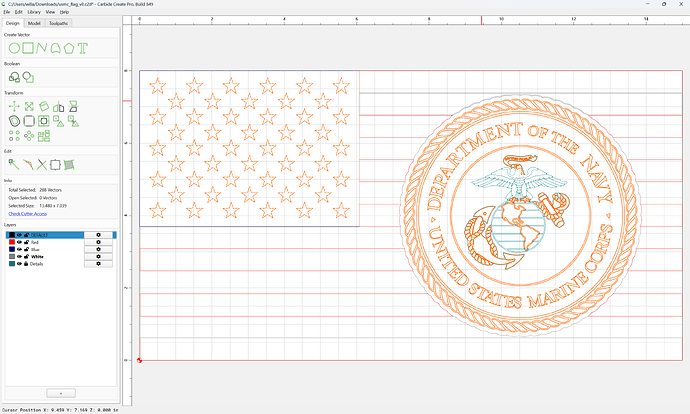Open the Help menu
The width and height of the screenshot is (690, 414).
point(64,12)
